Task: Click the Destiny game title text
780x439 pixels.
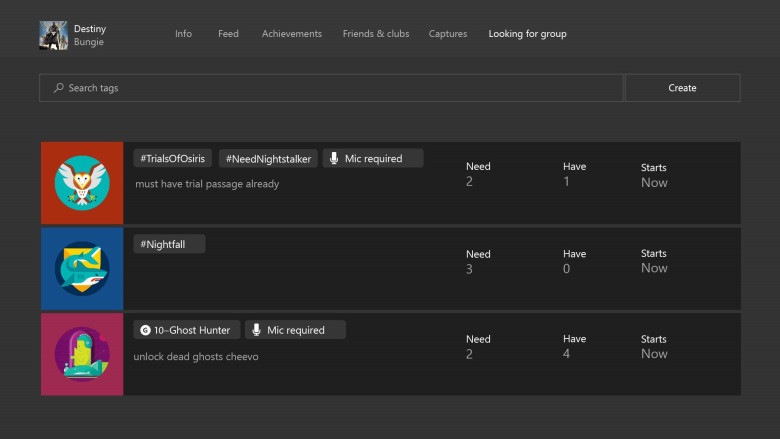Action: pos(90,29)
